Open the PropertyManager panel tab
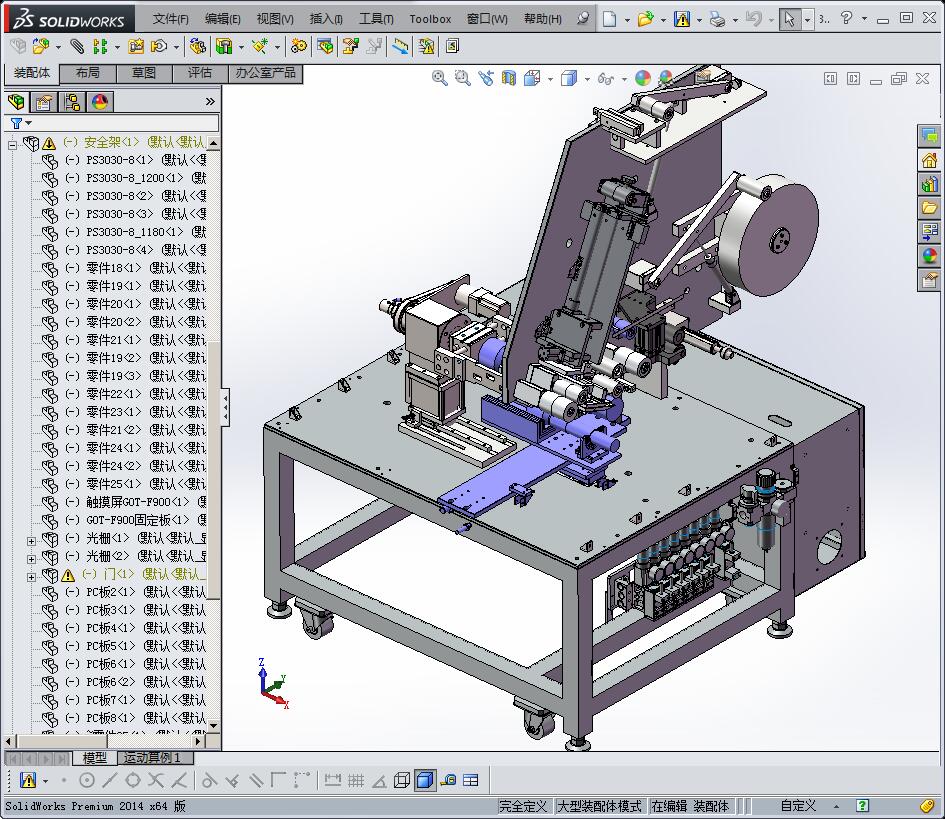Screen dimensions: 945x819 click(44, 102)
